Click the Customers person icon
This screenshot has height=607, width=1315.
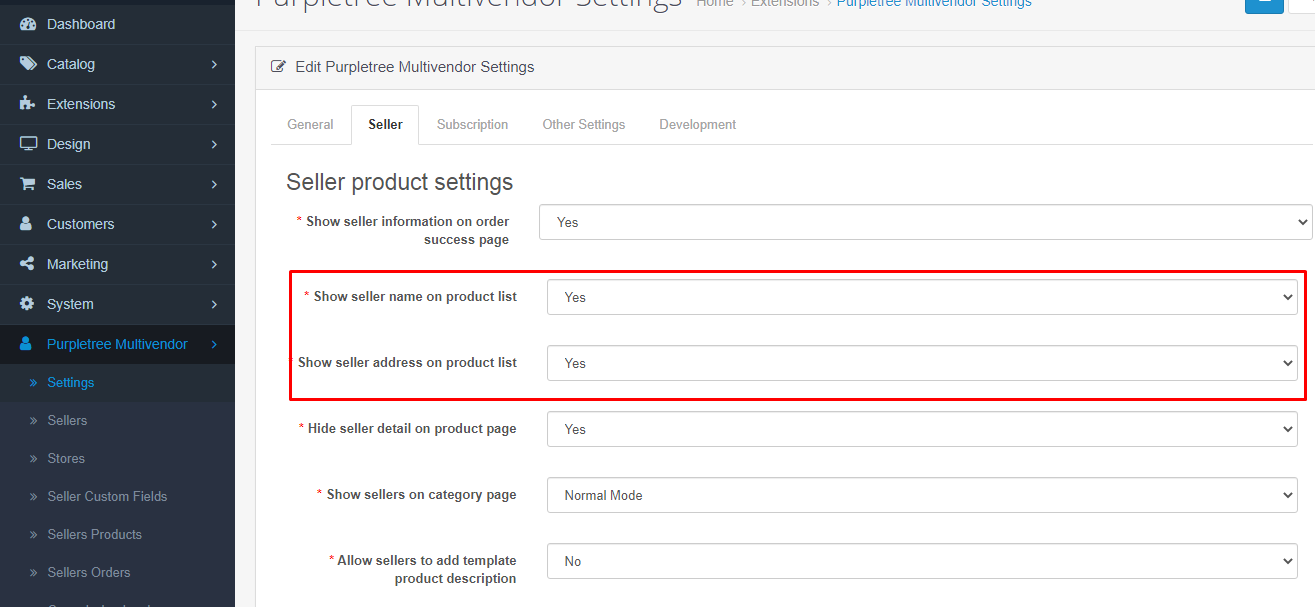(27, 224)
